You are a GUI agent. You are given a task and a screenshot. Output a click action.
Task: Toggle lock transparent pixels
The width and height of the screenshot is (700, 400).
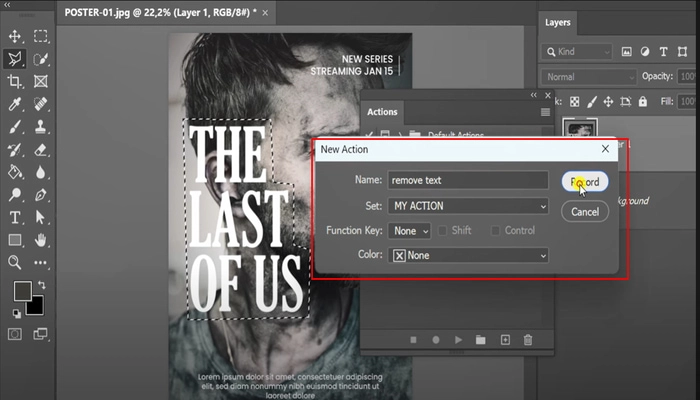point(575,102)
